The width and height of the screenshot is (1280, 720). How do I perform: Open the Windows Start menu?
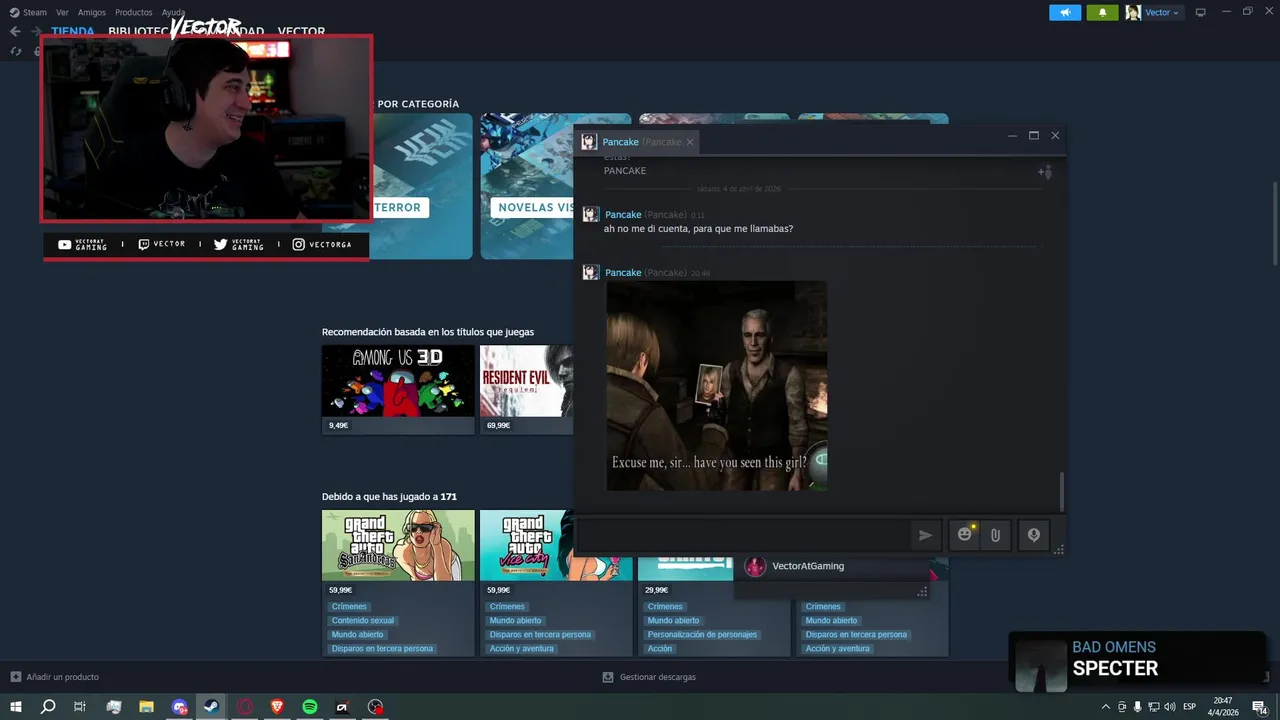[16, 707]
